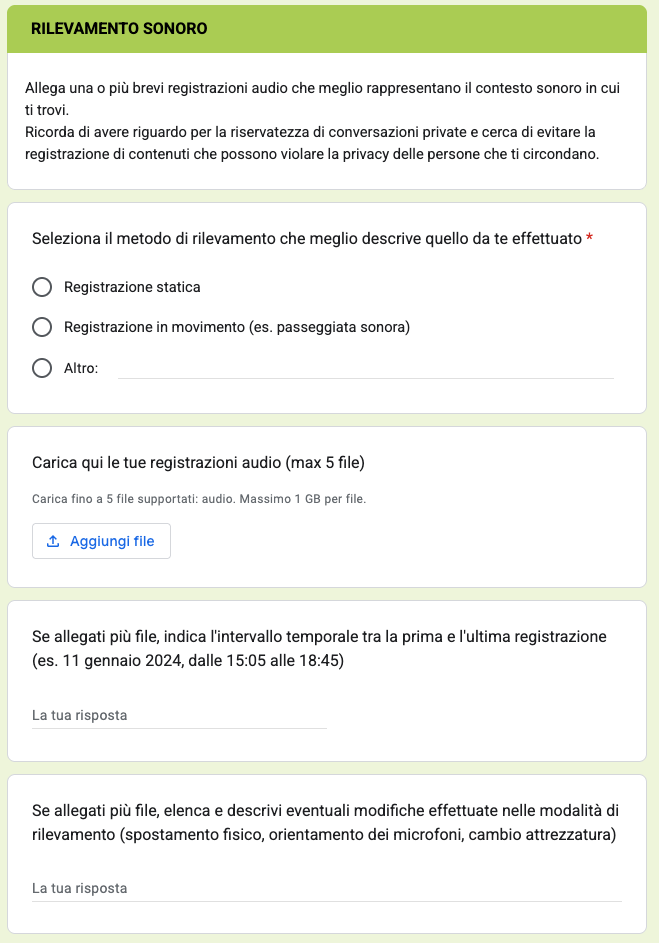This screenshot has height=943, width=659.
Task: Focus the answer field for modifiche nelle modalità
Action: click(x=326, y=888)
